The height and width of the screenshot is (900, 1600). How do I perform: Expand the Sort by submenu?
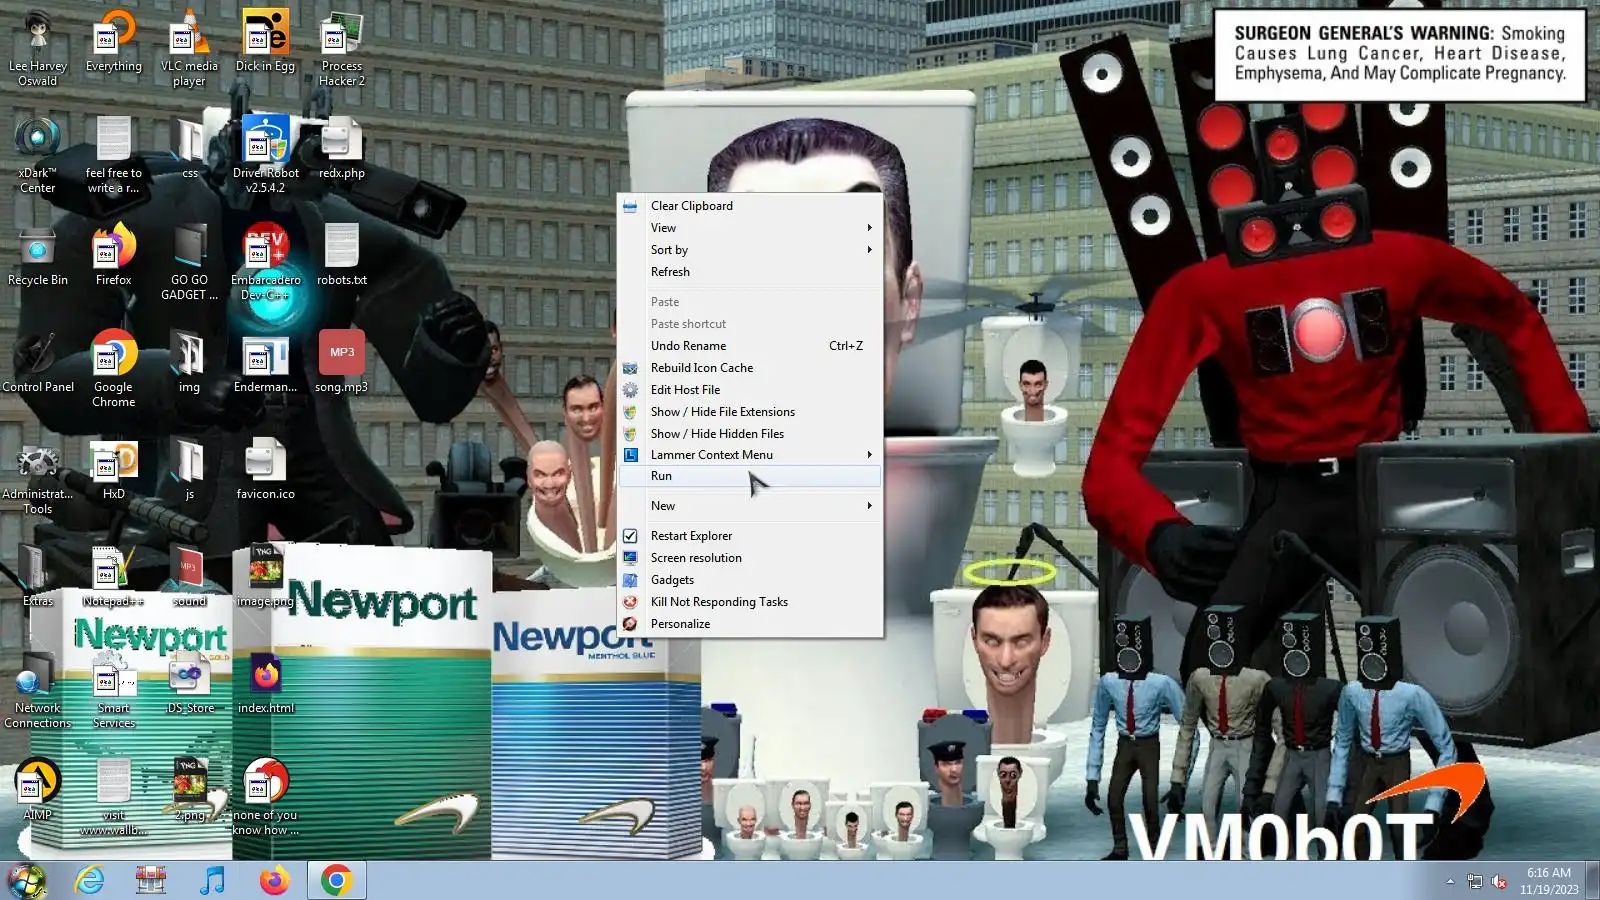750,250
